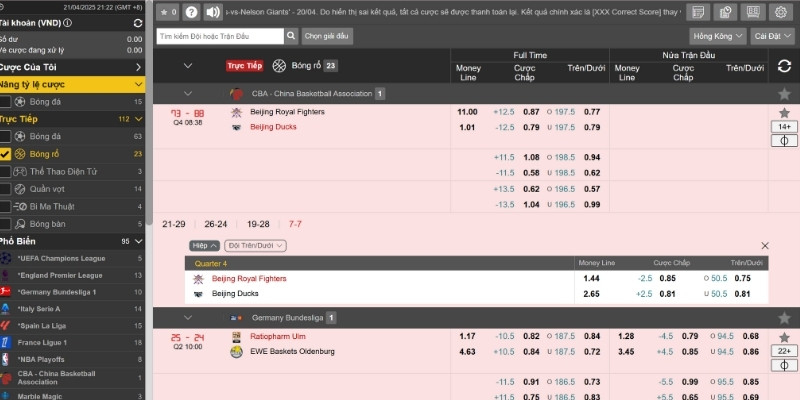The width and height of the screenshot is (800, 400).
Task: Select Ratiopharm Ulm half-time money line 1.28
Action: 626,336
